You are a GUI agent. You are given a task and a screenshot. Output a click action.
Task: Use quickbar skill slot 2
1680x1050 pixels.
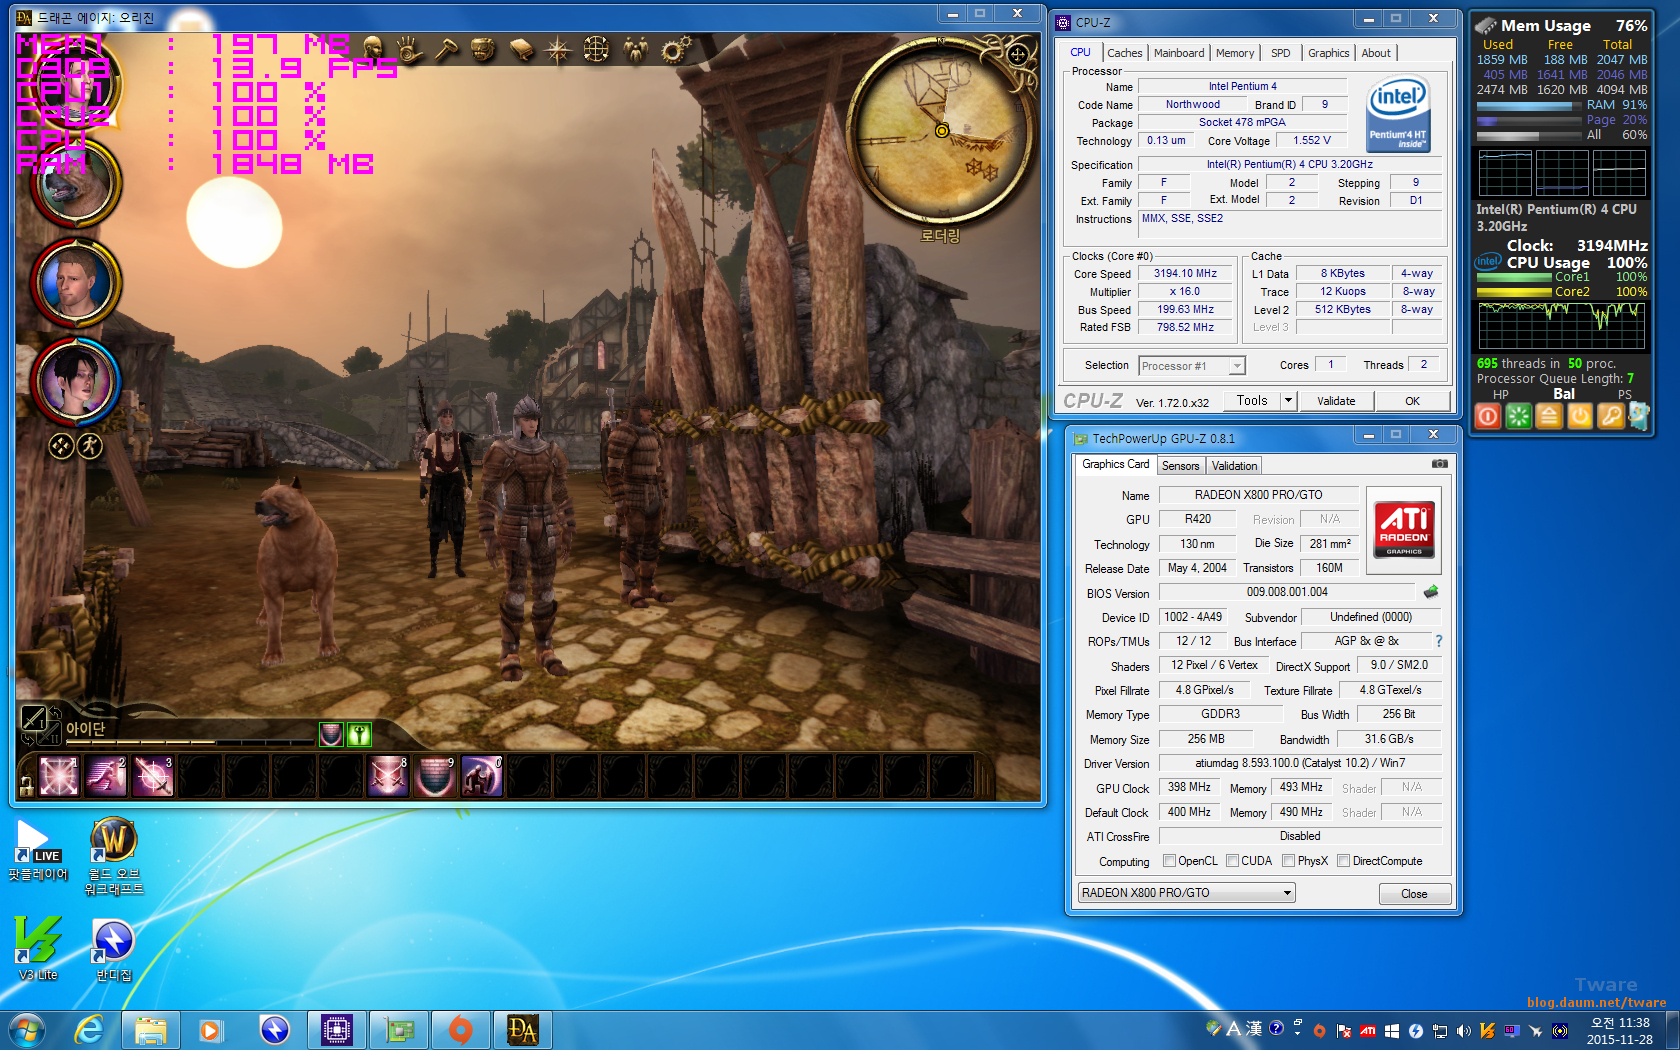[x=106, y=776]
